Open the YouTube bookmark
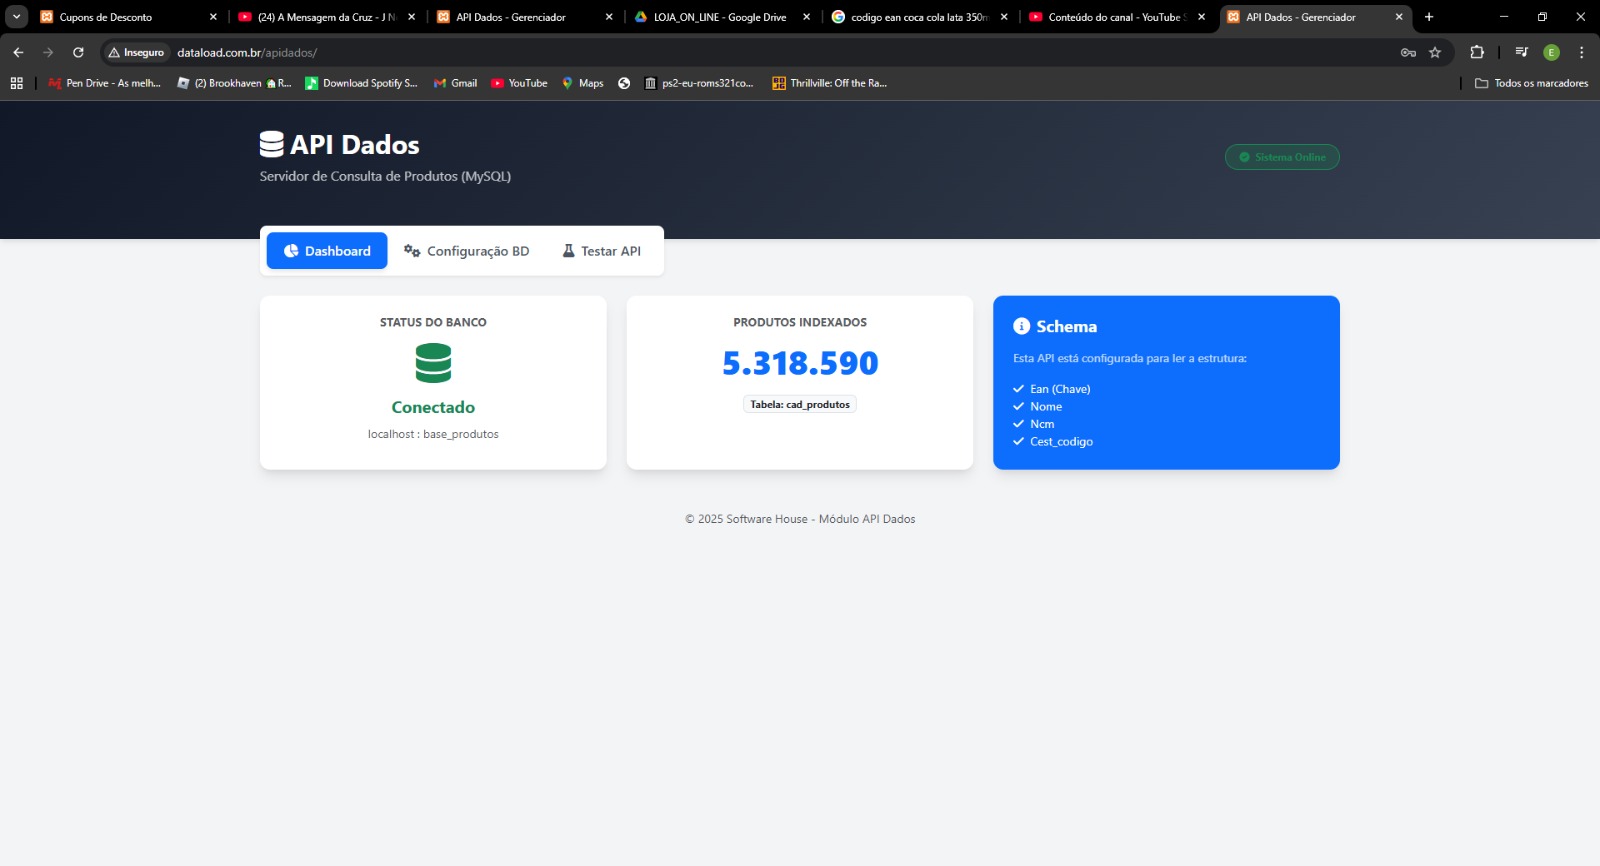This screenshot has height=866, width=1600. coord(519,83)
